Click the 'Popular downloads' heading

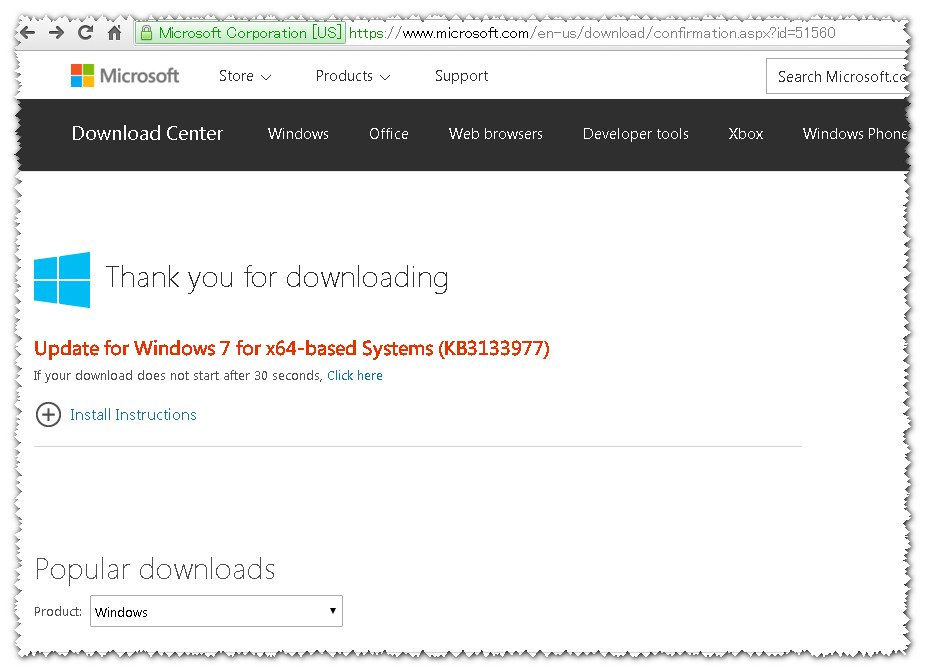click(155, 570)
